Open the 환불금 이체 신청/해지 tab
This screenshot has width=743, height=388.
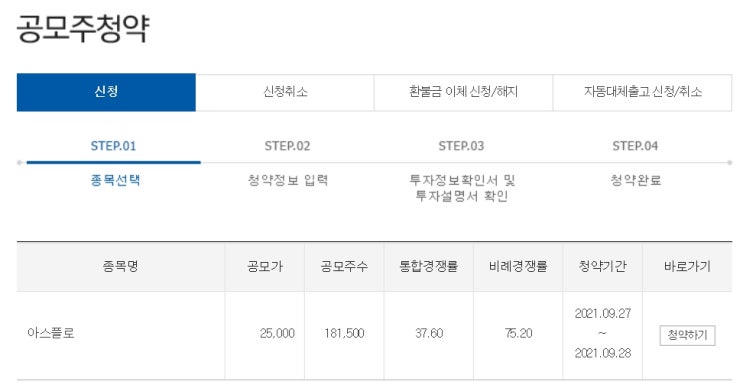pos(463,92)
